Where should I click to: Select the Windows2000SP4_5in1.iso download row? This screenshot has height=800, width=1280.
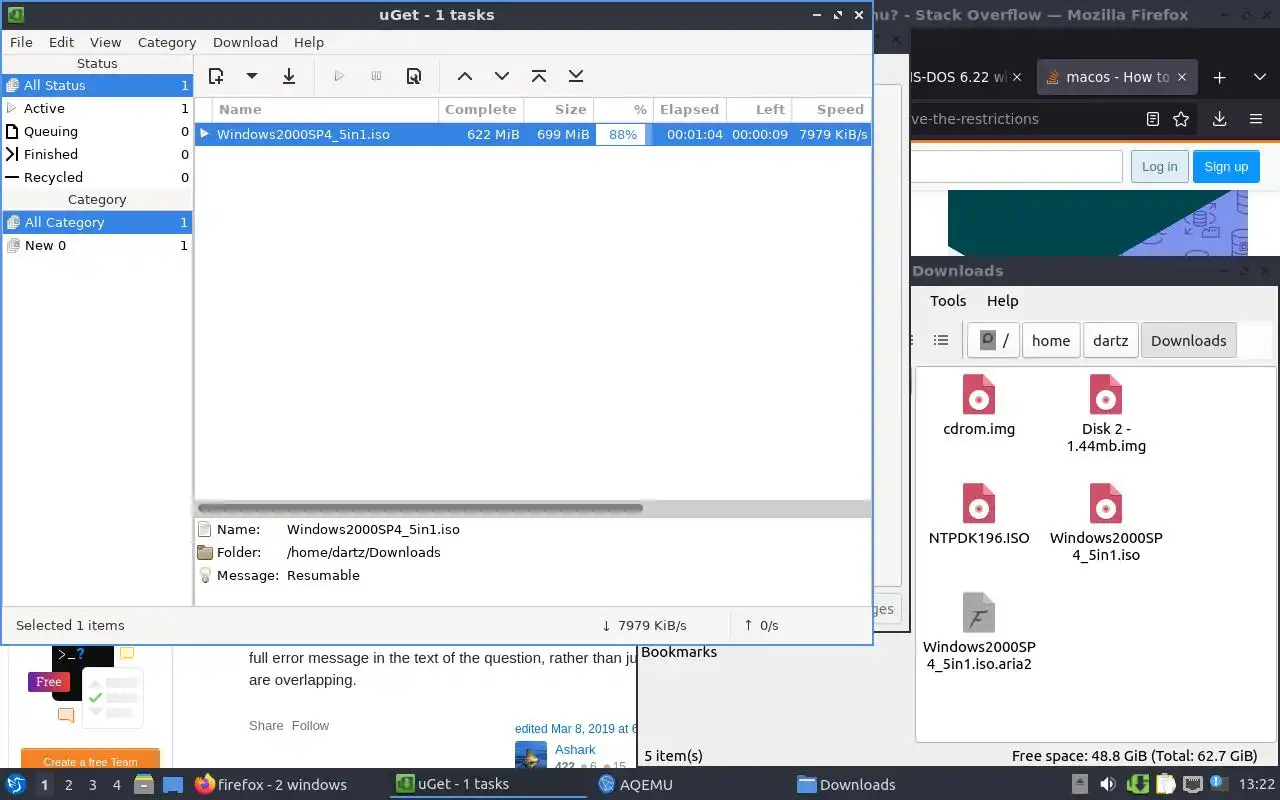tap(533, 134)
